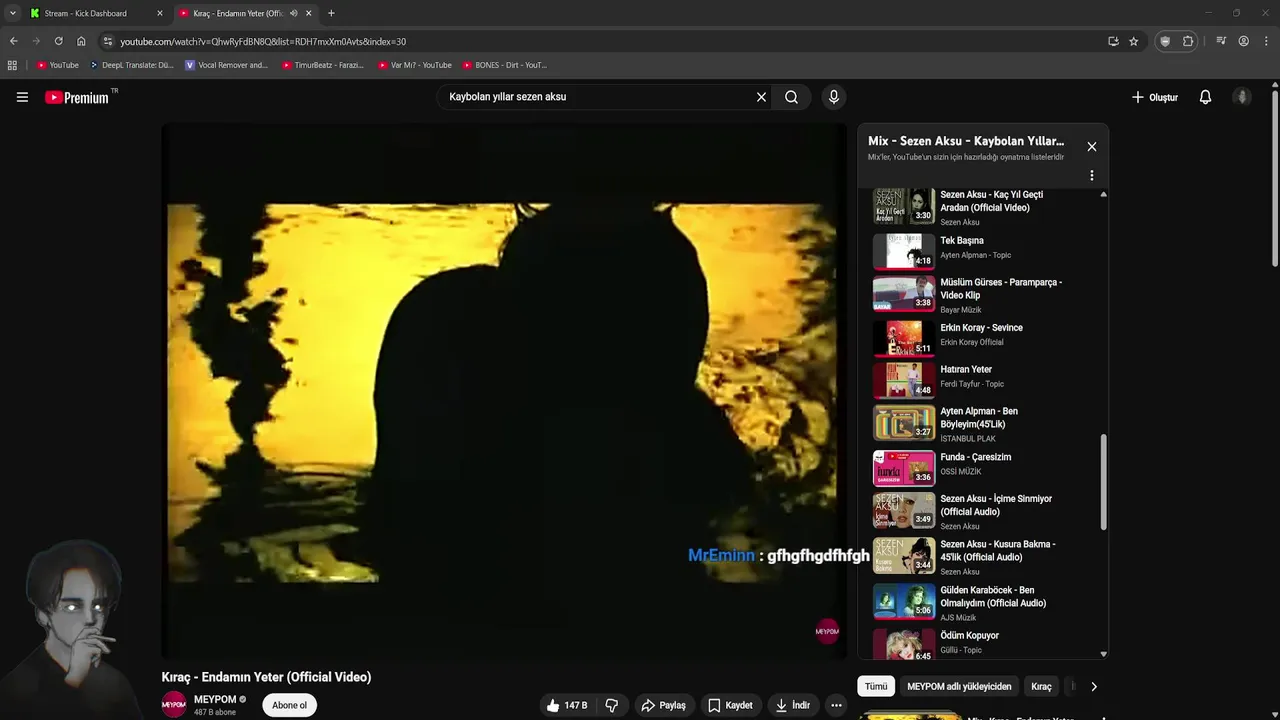The height and width of the screenshot is (720, 1280).
Task: Click the address bar URL
Action: tap(263, 41)
